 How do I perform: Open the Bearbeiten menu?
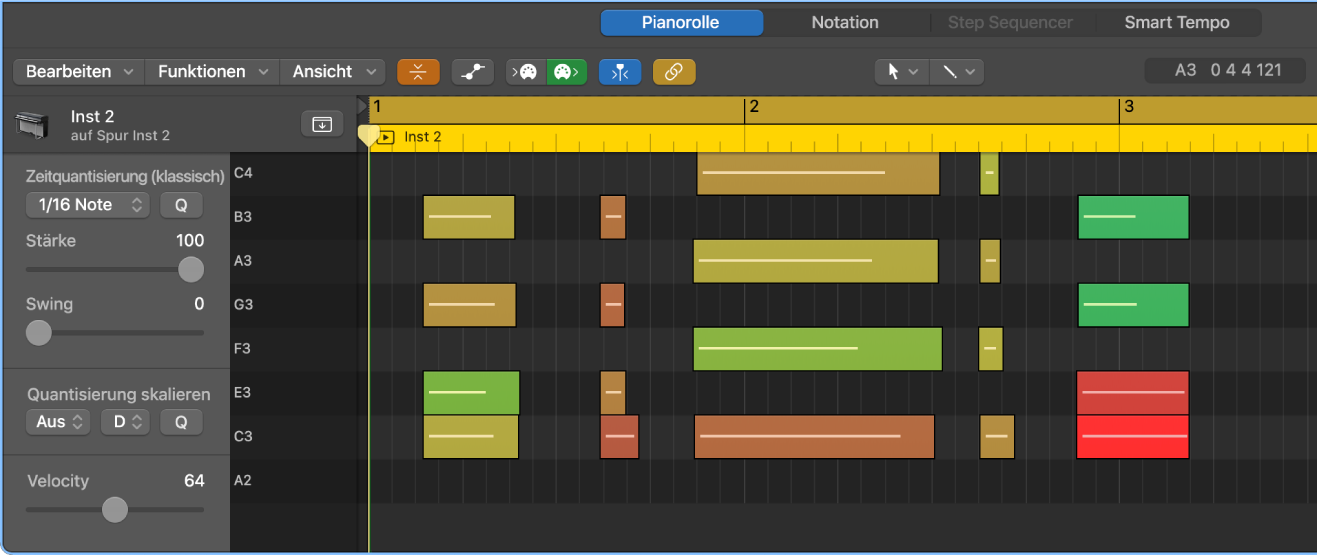79,72
